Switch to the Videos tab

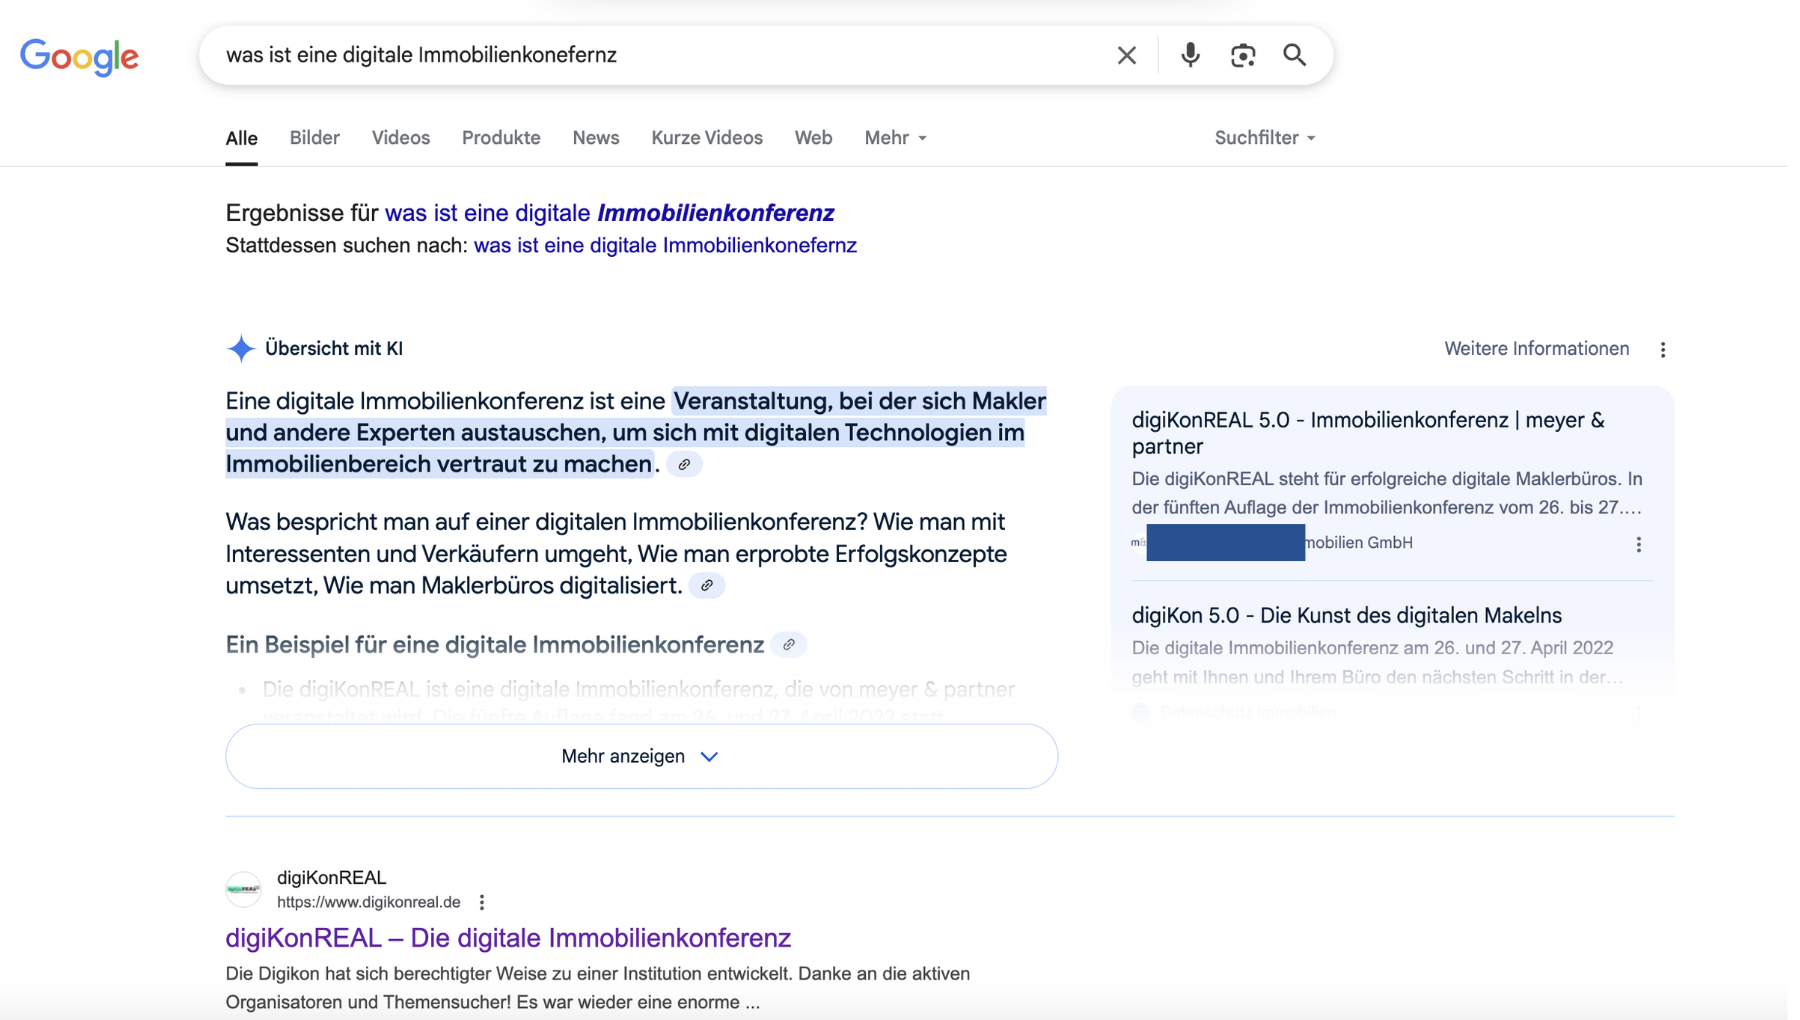coord(400,138)
